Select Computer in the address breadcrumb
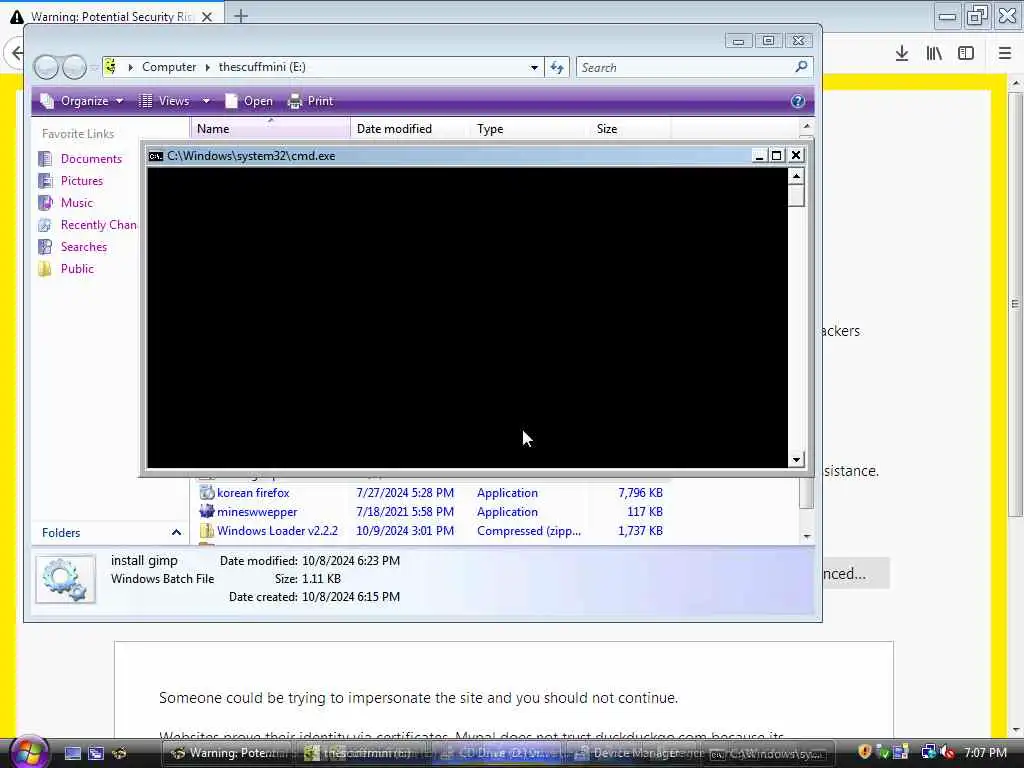Screen dimensions: 1024x768 click(x=168, y=67)
